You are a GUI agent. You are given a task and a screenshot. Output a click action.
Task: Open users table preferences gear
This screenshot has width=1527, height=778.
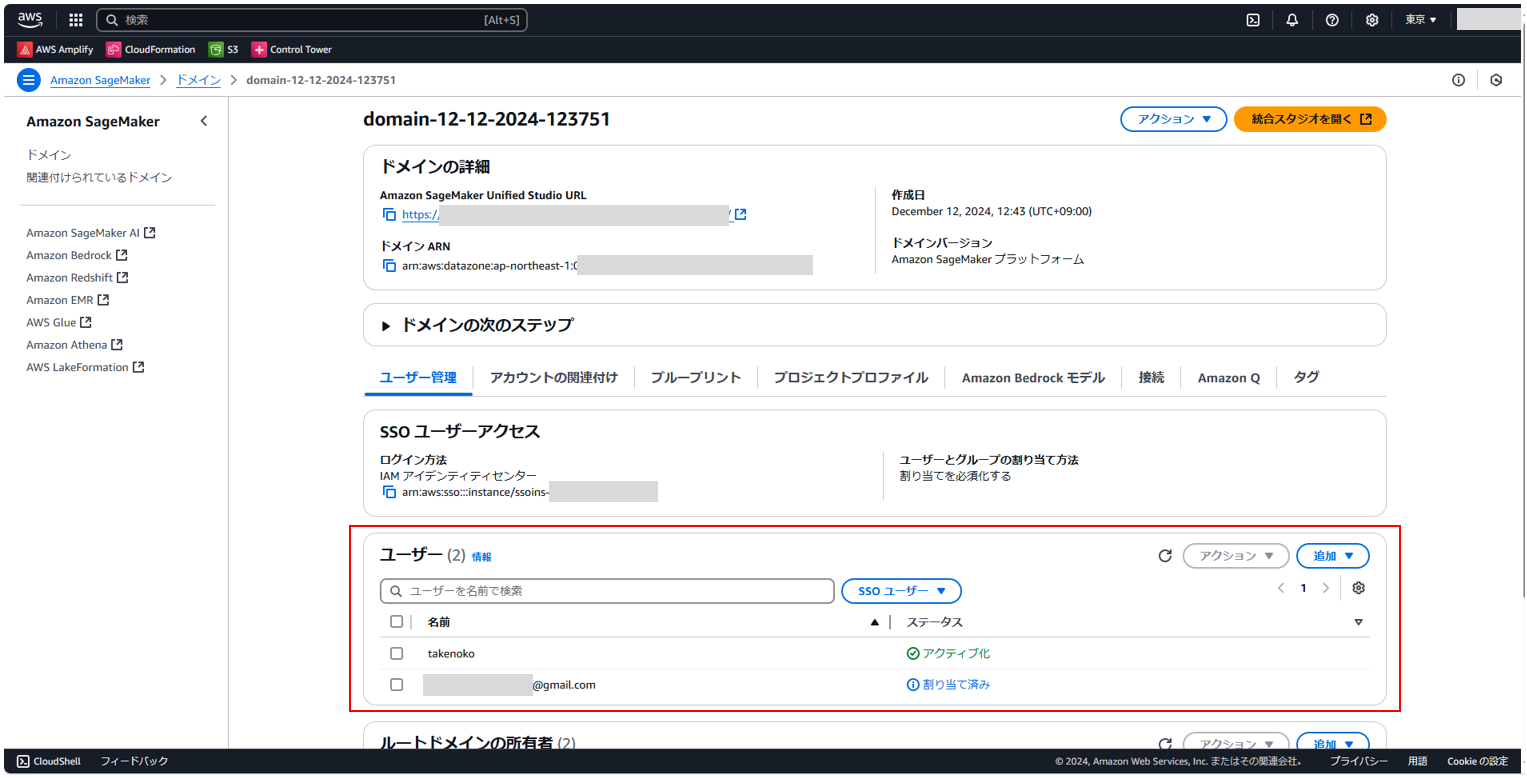[1358, 588]
